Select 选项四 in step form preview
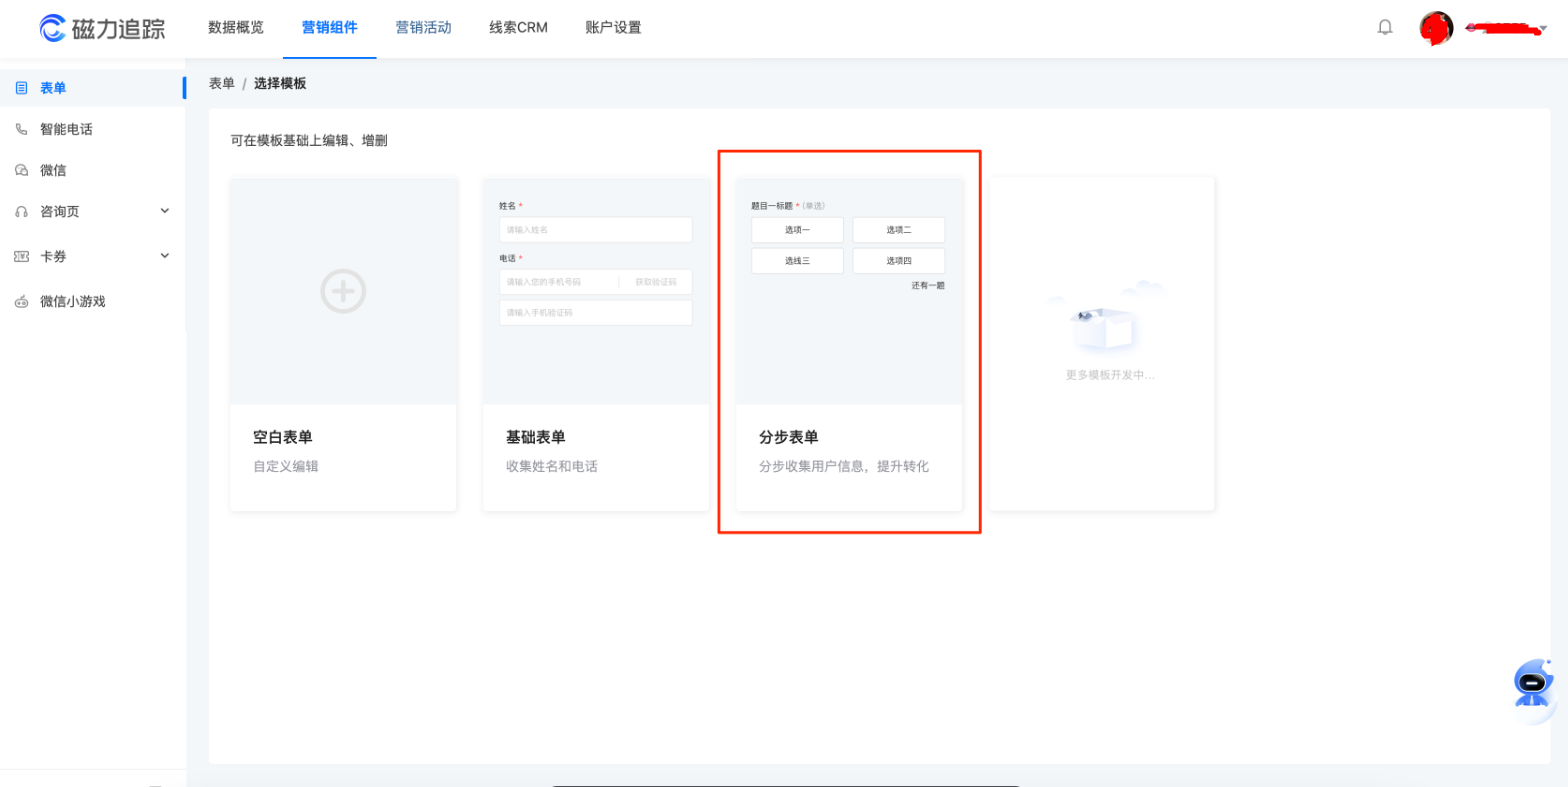The image size is (1568, 787). 899,261
